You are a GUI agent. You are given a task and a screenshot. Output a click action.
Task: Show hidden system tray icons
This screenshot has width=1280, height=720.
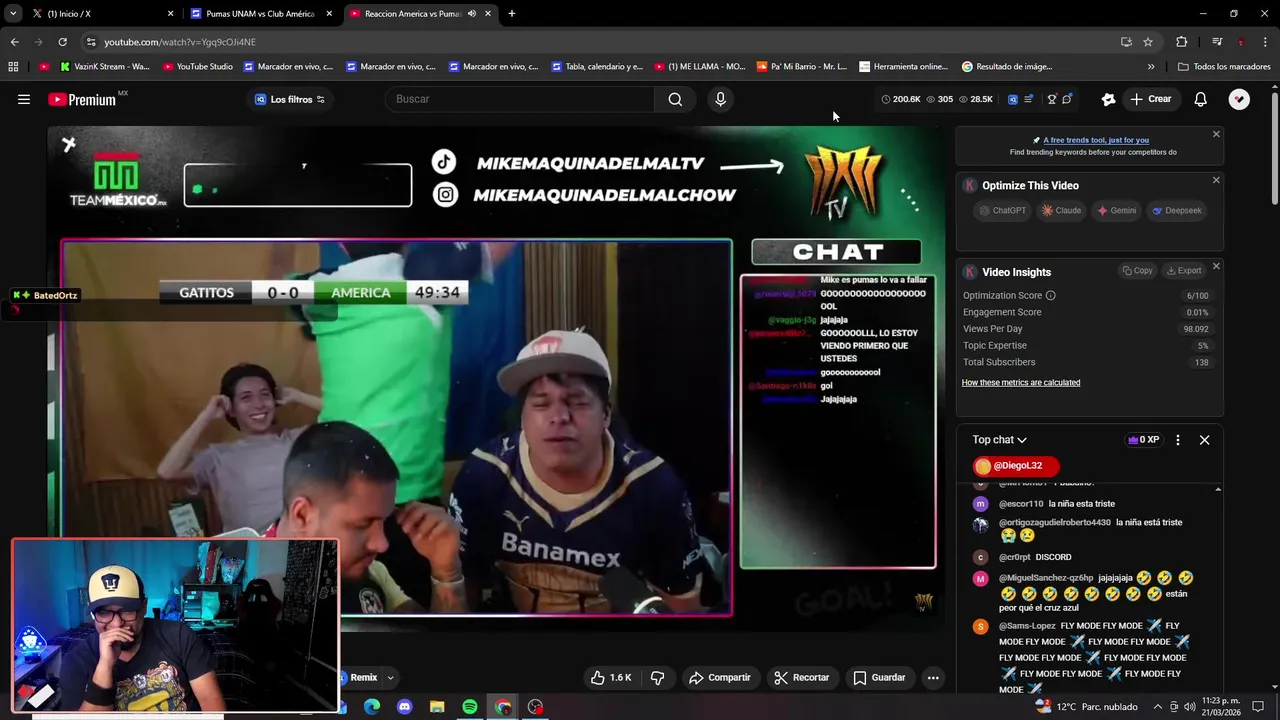click(x=1158, y=707)
